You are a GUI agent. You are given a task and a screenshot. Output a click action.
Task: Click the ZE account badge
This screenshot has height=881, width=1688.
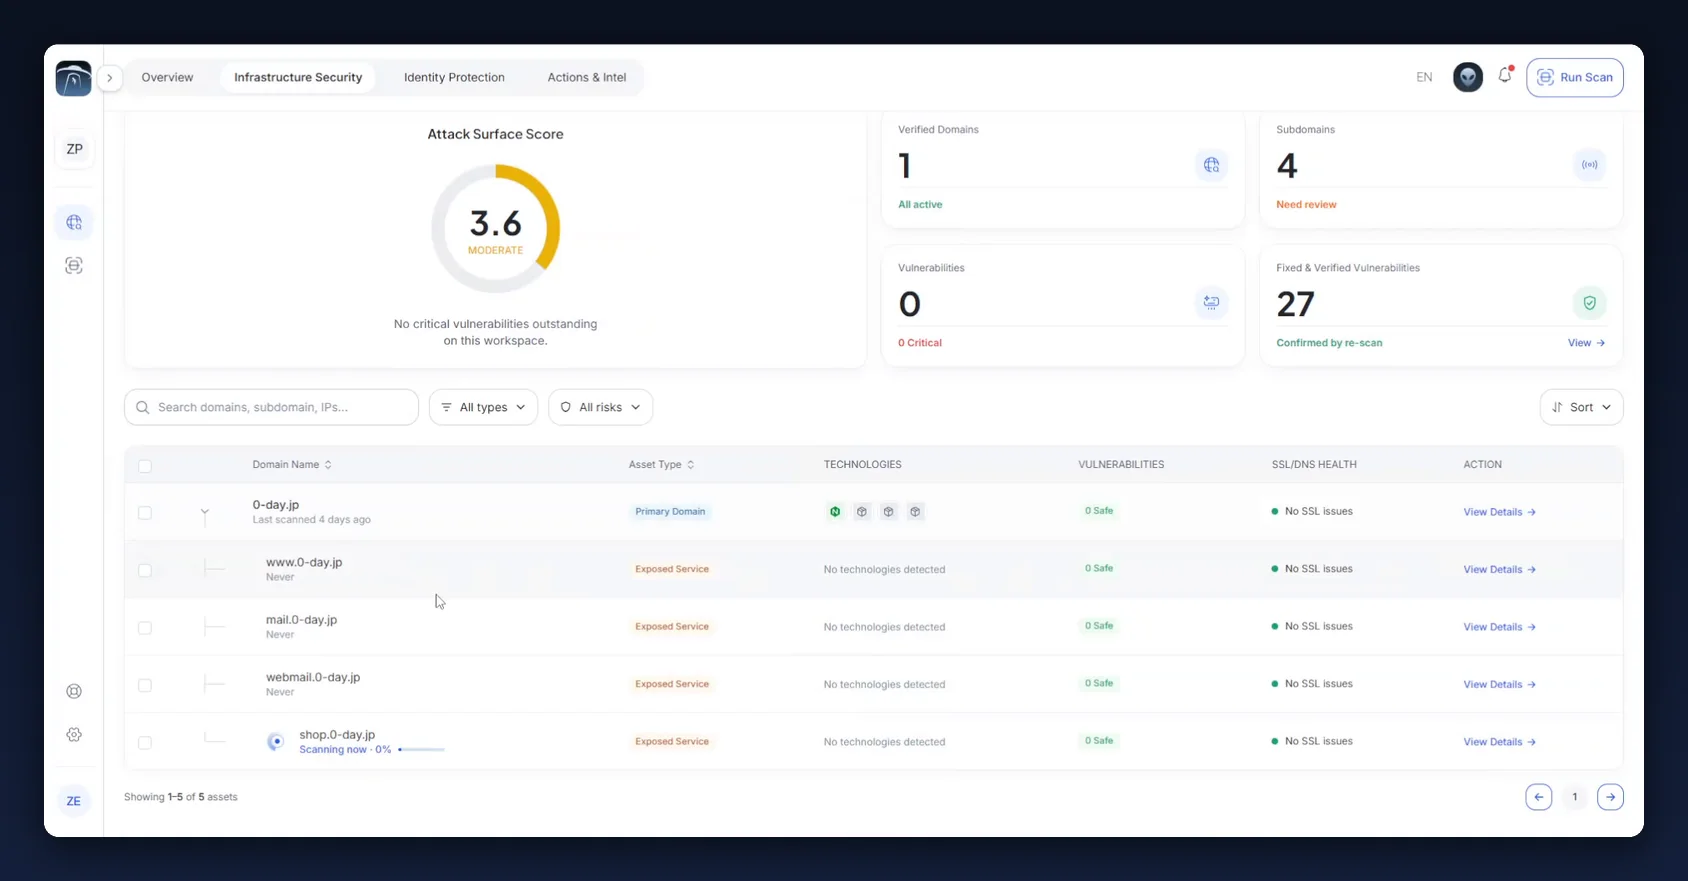(74, 801)
